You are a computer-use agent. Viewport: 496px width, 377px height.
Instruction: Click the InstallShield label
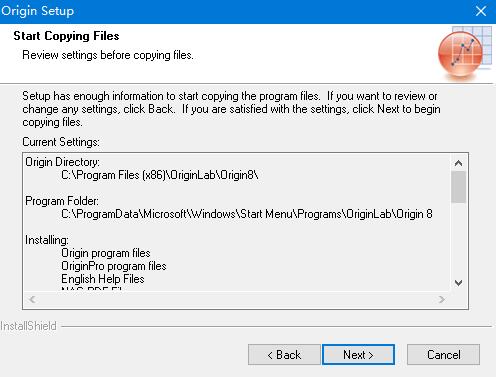(x=28, y=326)
